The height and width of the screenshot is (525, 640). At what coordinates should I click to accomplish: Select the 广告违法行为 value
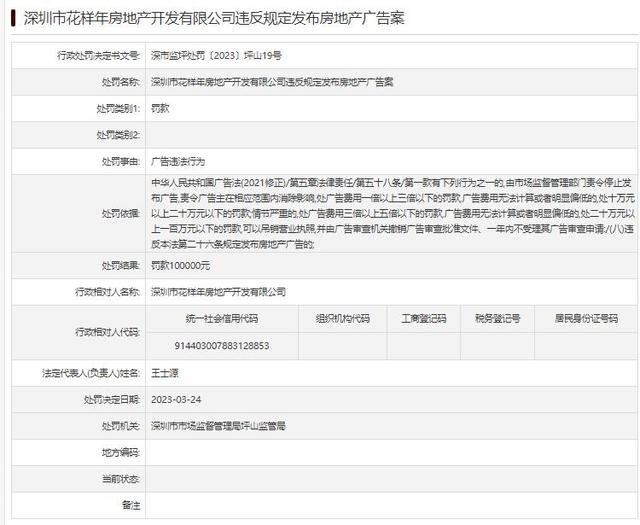(x=178, y=162)
